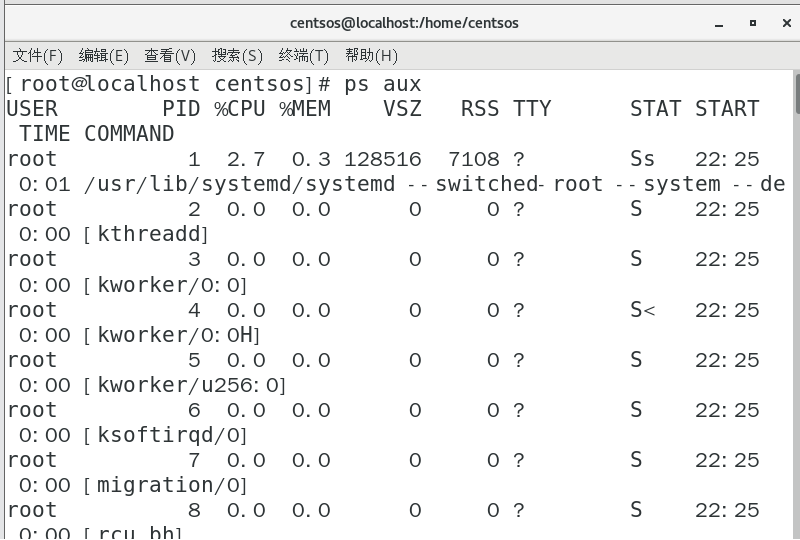
Task: Open the 帮助(H) menu
Action: point(371,56)
